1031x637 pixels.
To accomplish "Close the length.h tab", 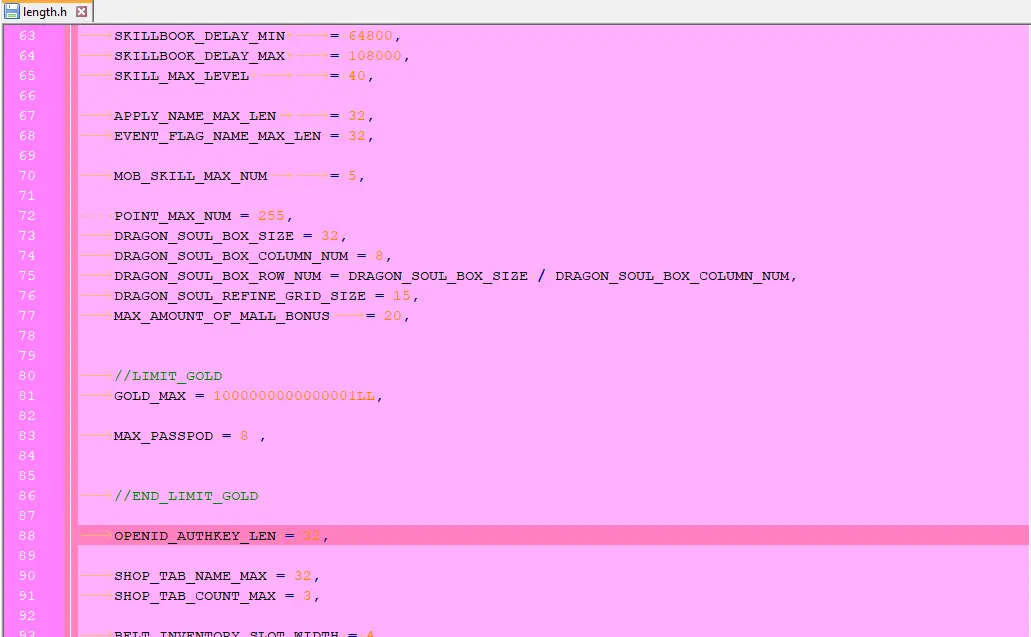I will (x=82, y=12).
